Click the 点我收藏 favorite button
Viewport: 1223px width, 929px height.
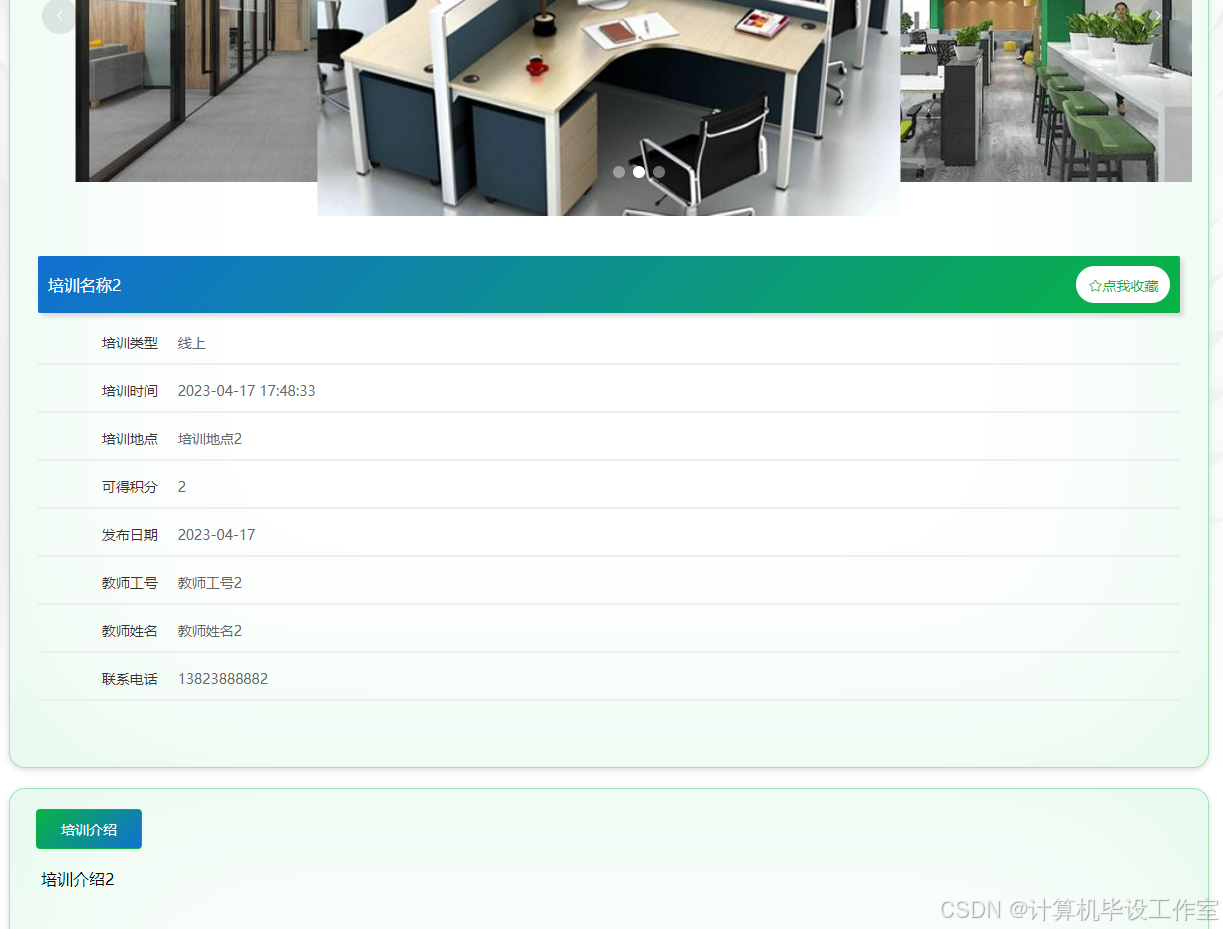click(x=1122, y=284)
